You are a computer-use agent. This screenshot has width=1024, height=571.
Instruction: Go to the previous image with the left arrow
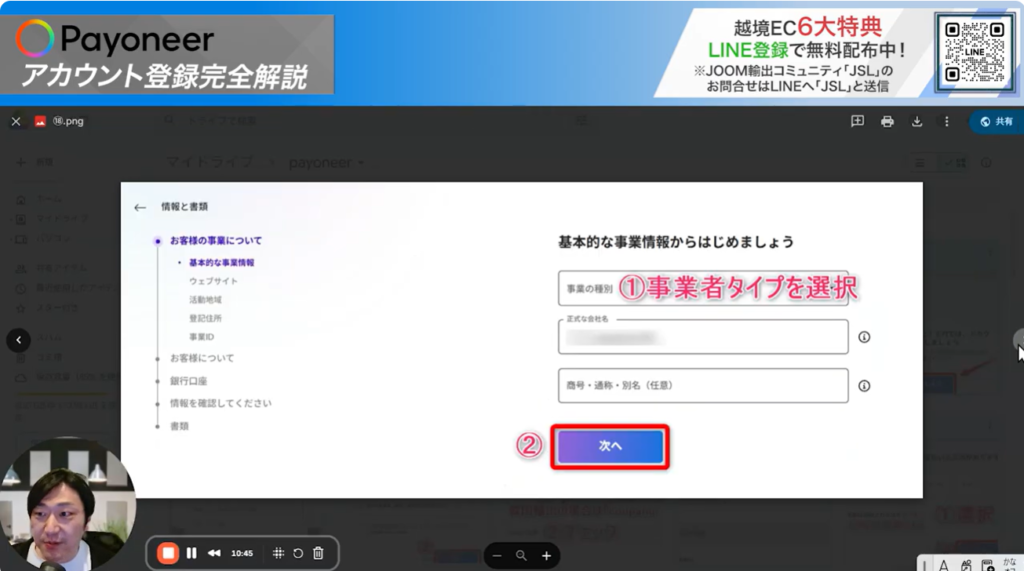[x=18, y=340]
